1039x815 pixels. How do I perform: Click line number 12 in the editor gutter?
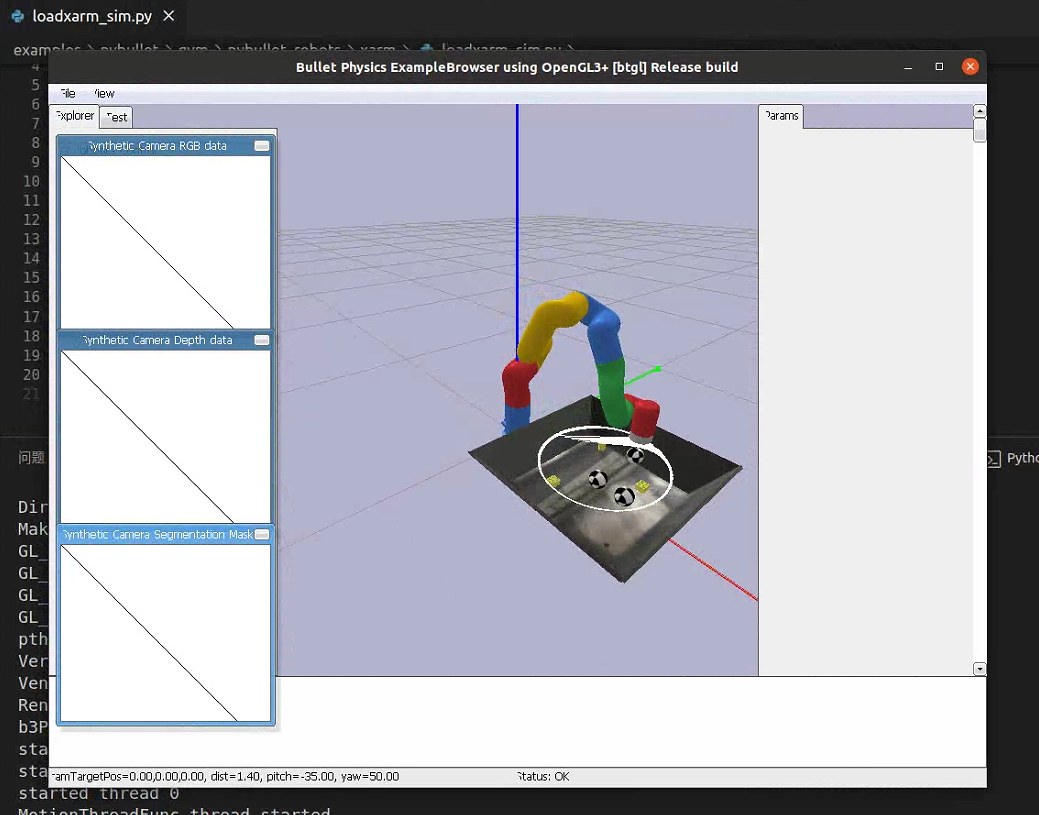31,220
